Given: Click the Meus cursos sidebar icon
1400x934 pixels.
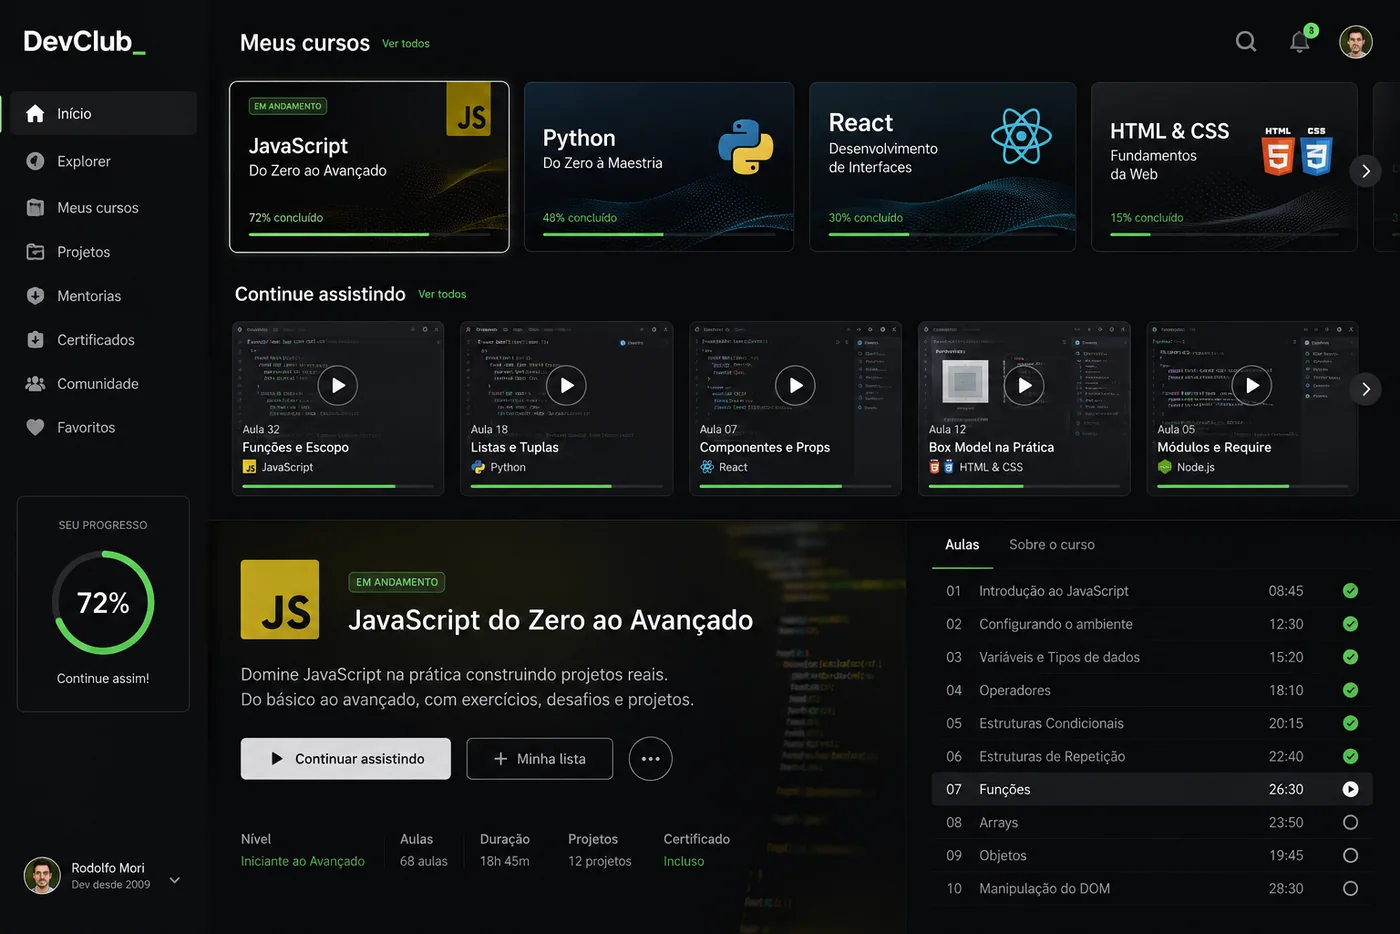Looking at the screenshot, I should [x=35, y=208].
